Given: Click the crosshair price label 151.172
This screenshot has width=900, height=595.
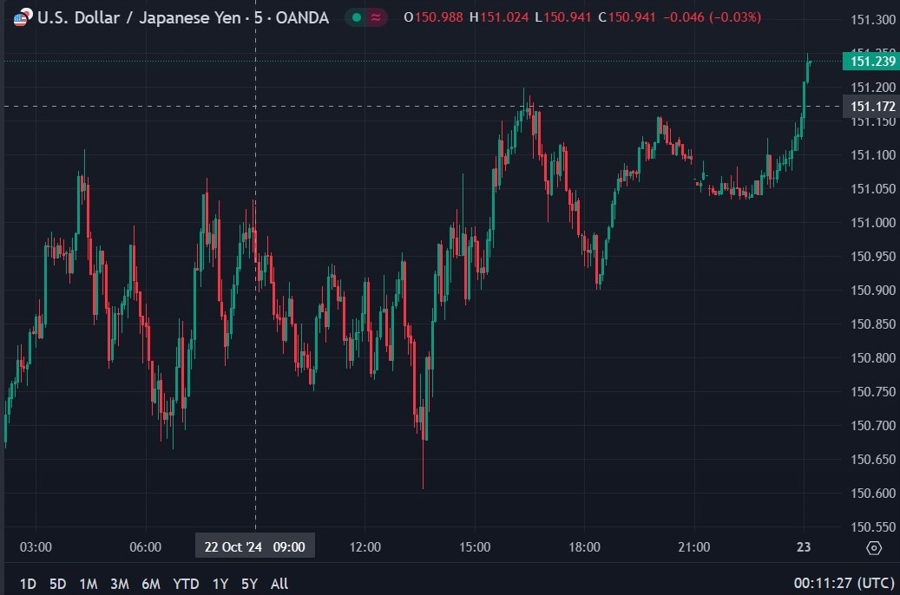Looking at the screenshot, I should click(871, 106).
